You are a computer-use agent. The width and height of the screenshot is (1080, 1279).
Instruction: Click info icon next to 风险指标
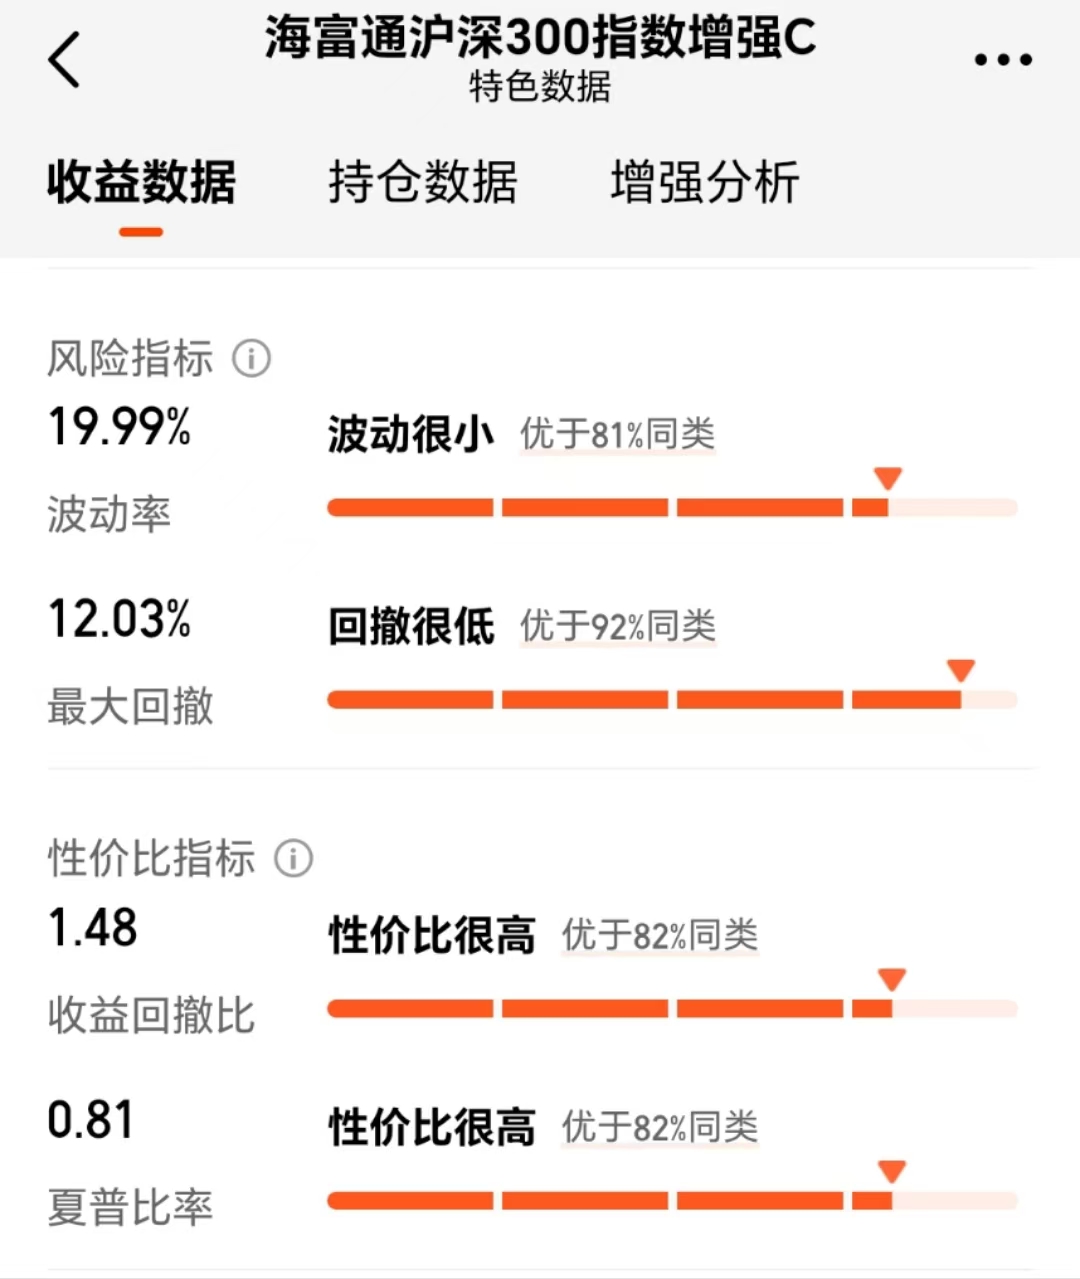252,358
